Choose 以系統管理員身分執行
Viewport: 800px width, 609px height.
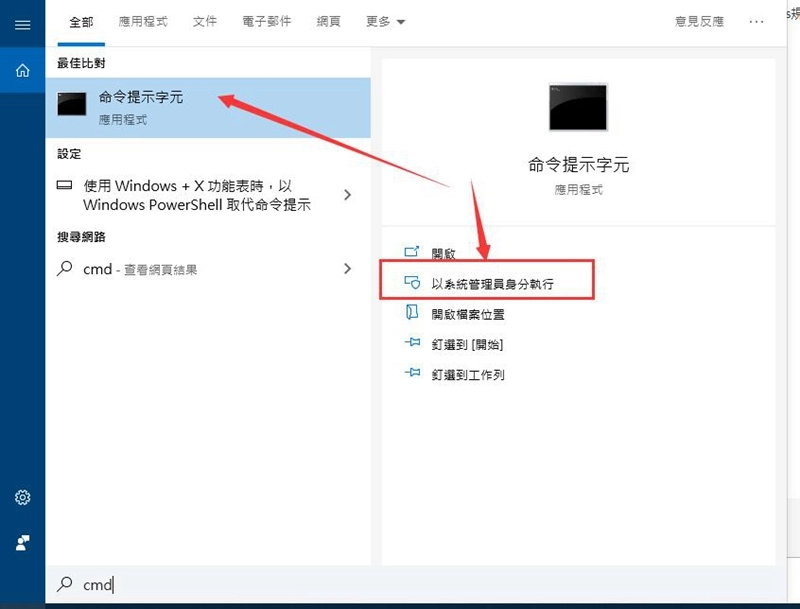[492, 284]
